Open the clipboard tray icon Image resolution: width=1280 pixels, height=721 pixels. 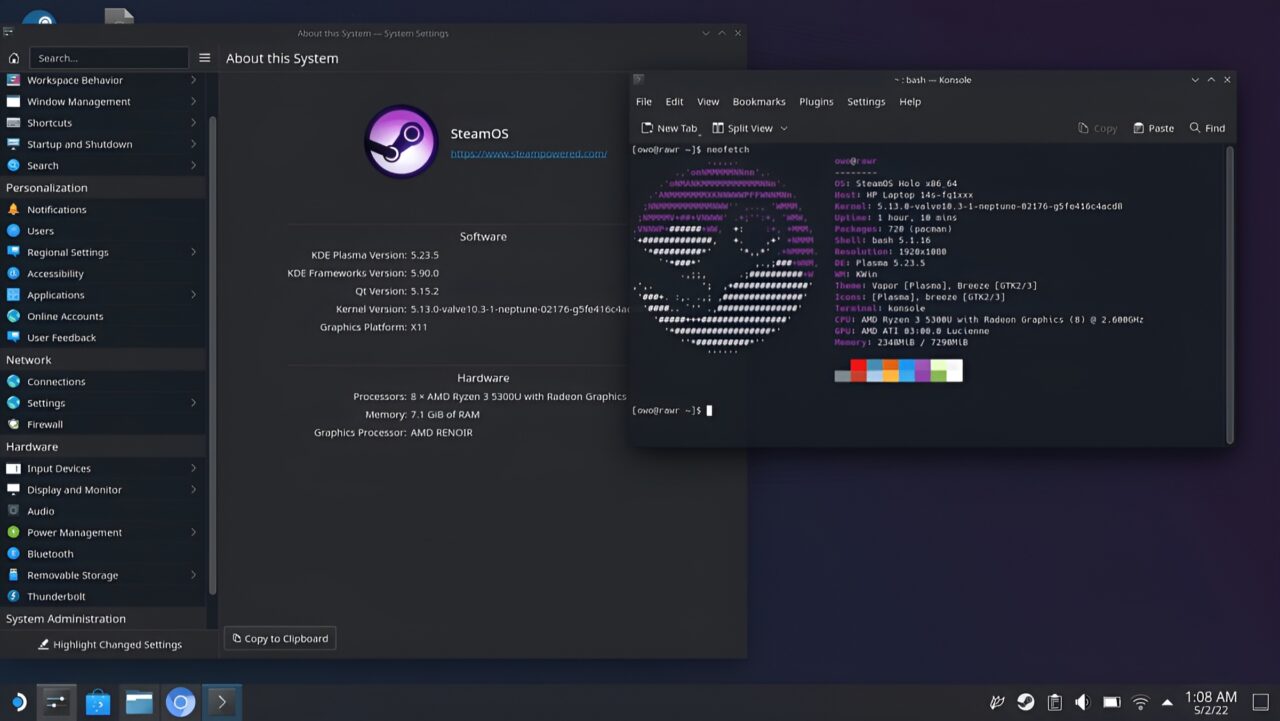1054,702
